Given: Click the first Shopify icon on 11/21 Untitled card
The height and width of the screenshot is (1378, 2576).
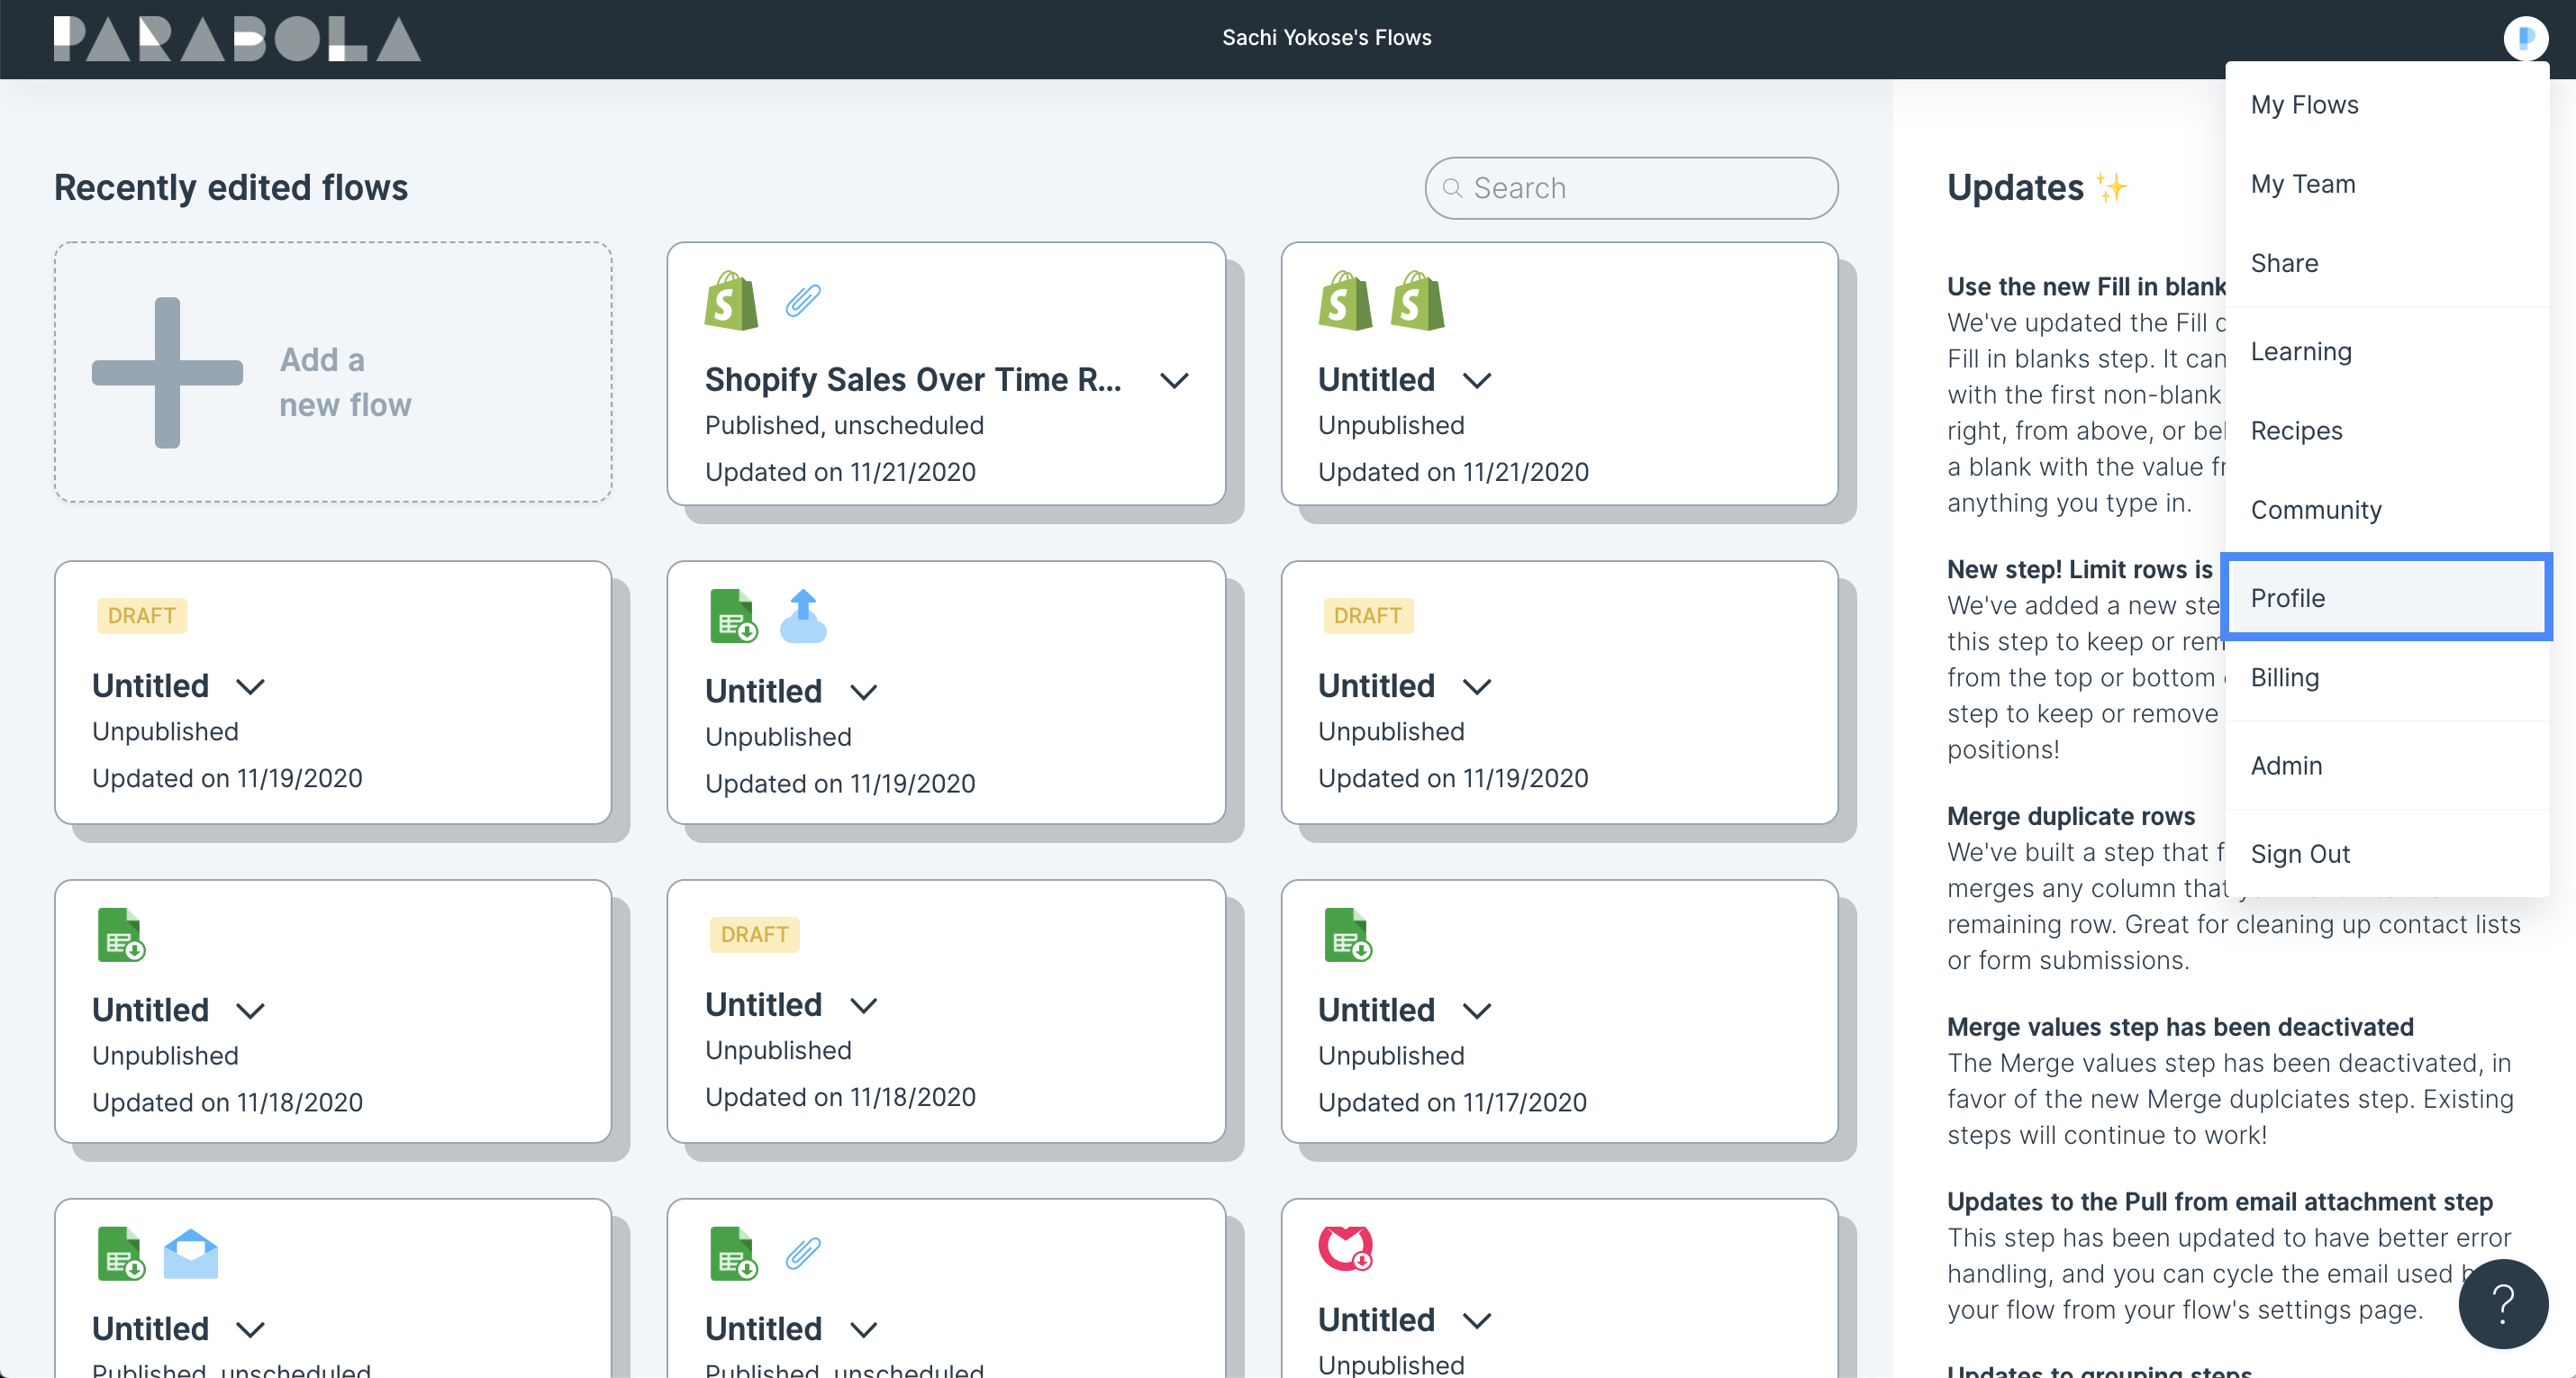Looking at the screenshot, I should [1344, 301].
